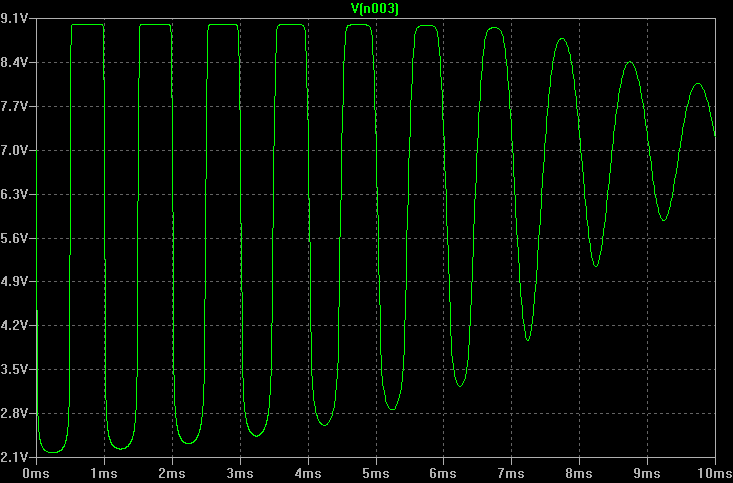Viewport: 733px width, 483px height.
Task: Click the 5.6V vertical axis tick label
Action: pos(17,238)
